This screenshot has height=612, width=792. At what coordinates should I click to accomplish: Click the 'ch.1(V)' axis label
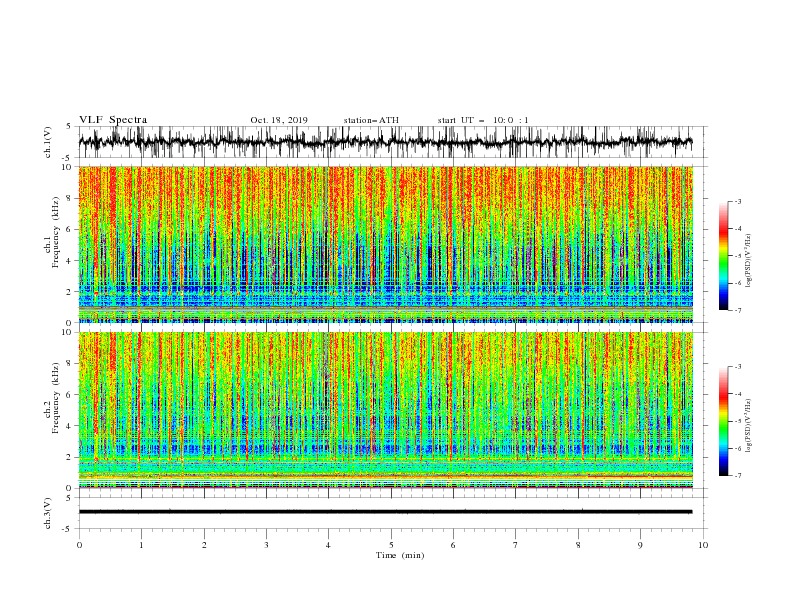click(x=48, y=142)
